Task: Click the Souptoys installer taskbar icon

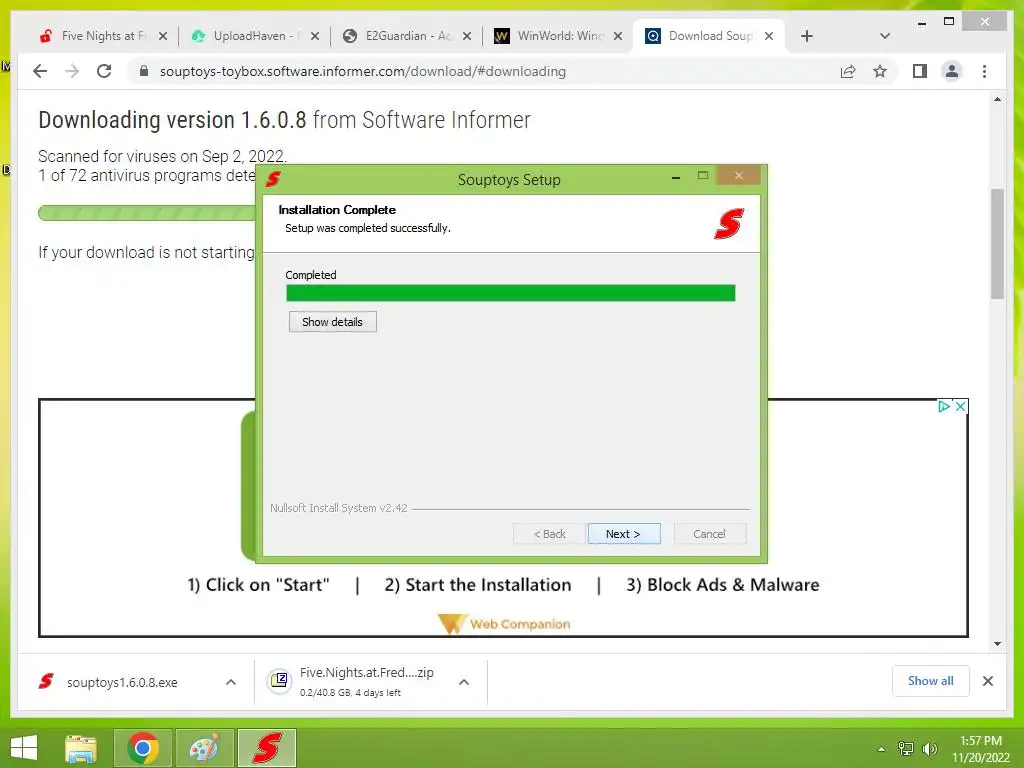Action: click(267, 748)
